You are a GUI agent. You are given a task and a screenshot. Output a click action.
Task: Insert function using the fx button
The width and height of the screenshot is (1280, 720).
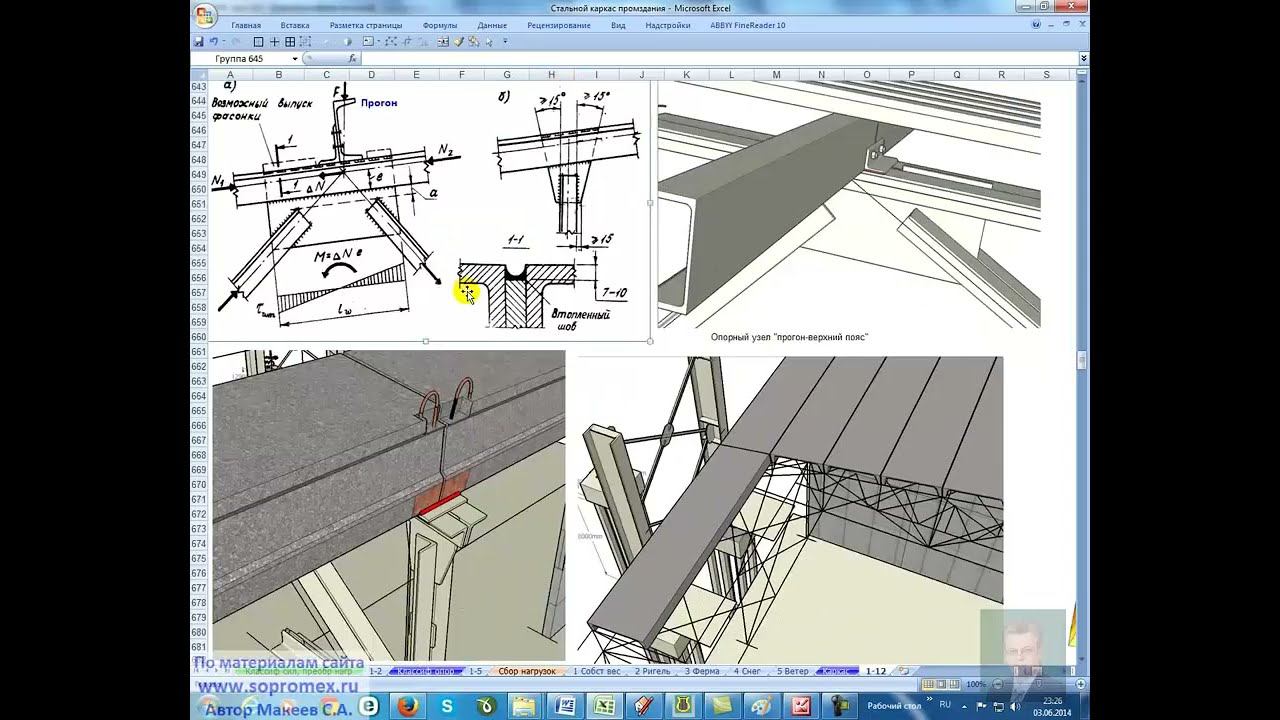click(x=352, y=59)
